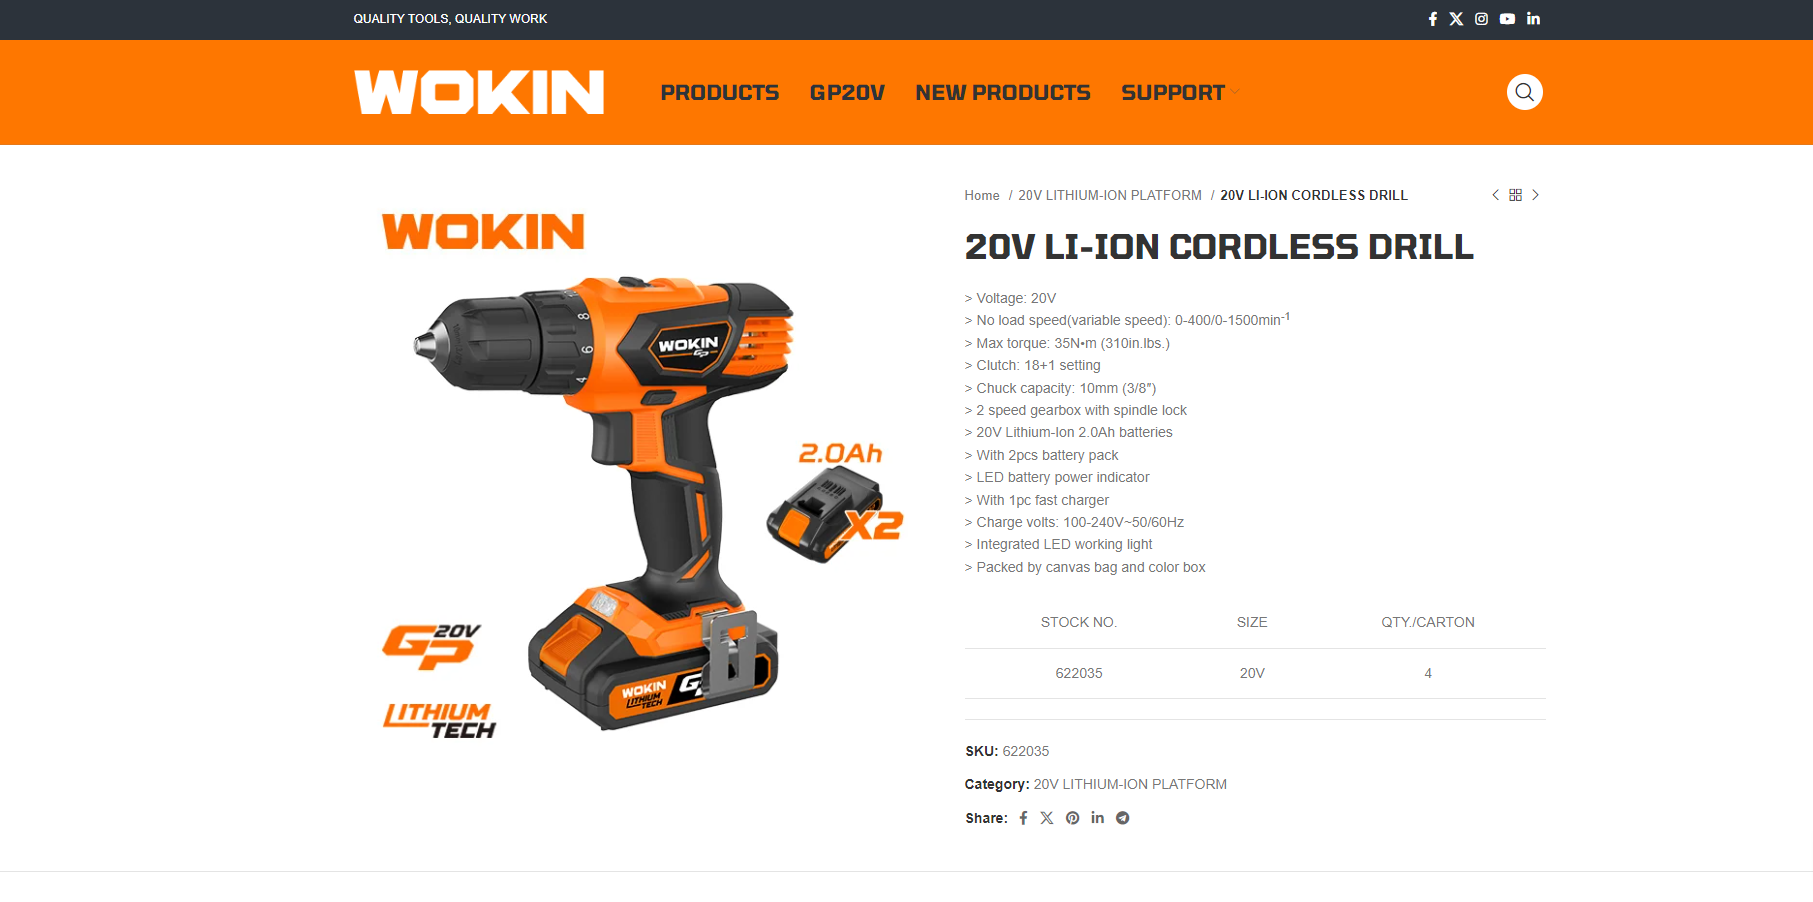Visit the Instagram profile from the top bar
1813x902 pixels.
1481,19
